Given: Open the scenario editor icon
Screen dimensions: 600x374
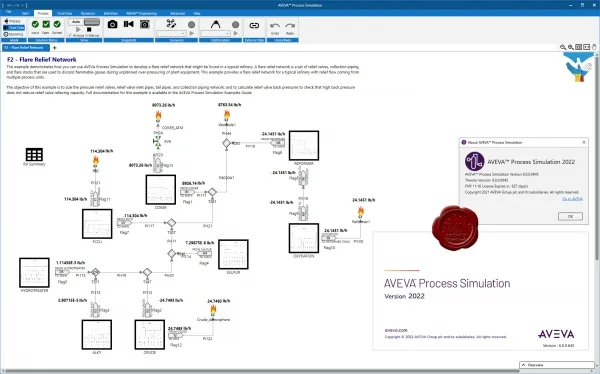Looking at the screenshot, I should [x=171, y=24].
